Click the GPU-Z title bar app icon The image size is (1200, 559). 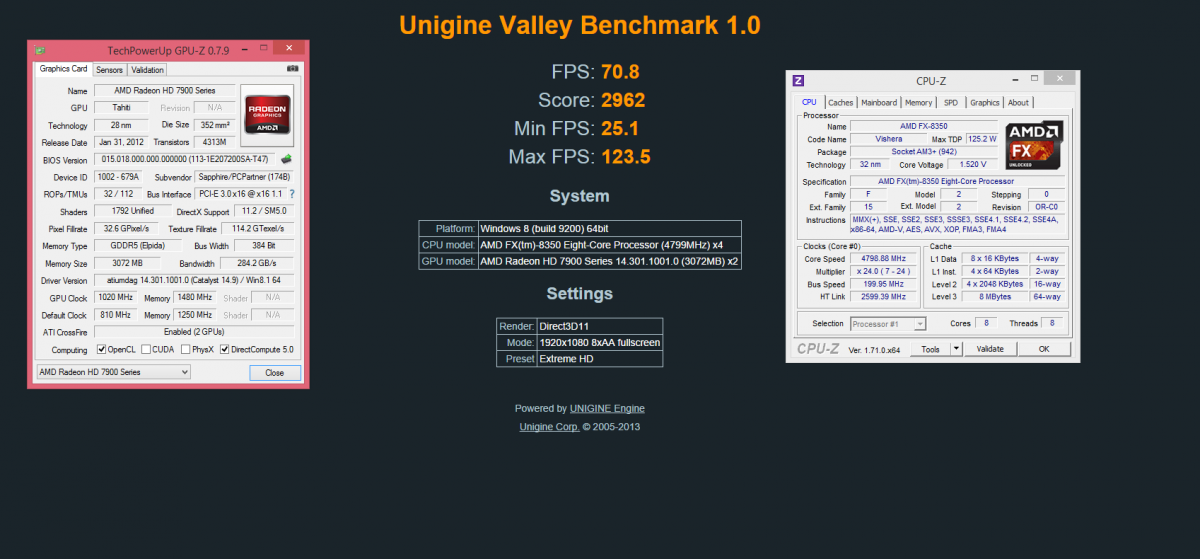pyautogui.click(x=40, y=49)
